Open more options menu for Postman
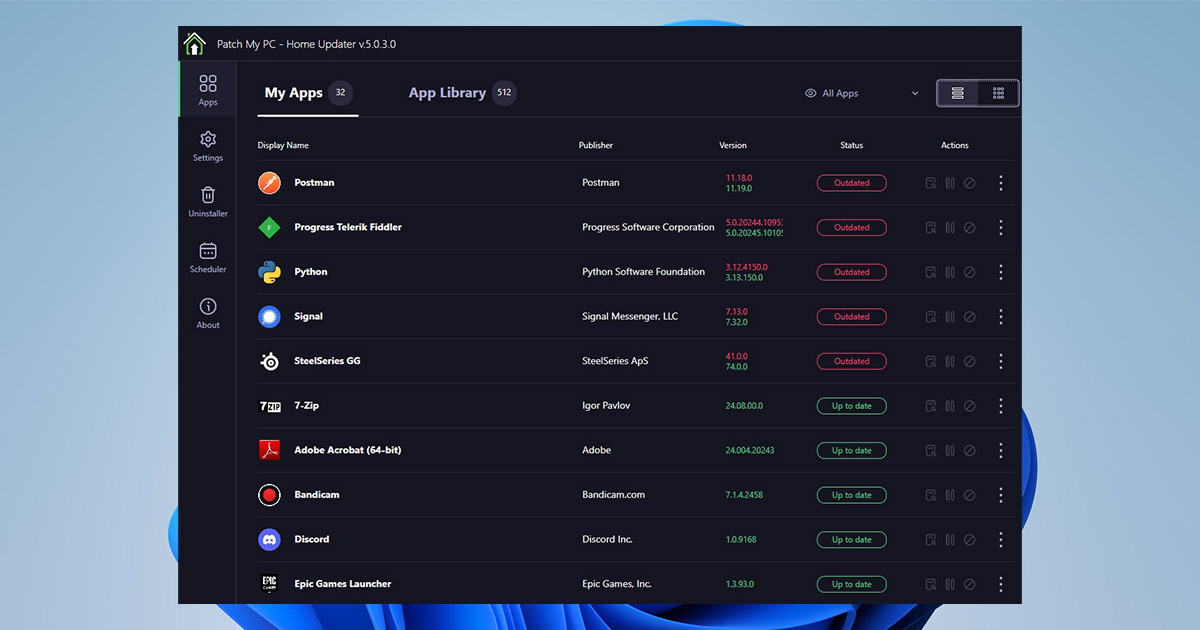 (1001, 183)
